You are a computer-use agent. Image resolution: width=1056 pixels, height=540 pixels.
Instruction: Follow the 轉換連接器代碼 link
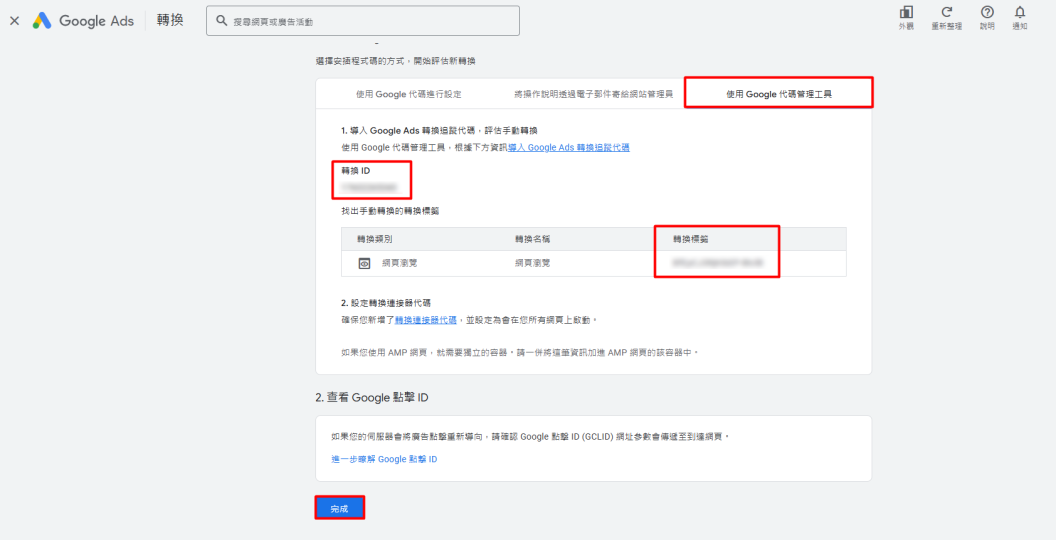click(x=426, y=320)
